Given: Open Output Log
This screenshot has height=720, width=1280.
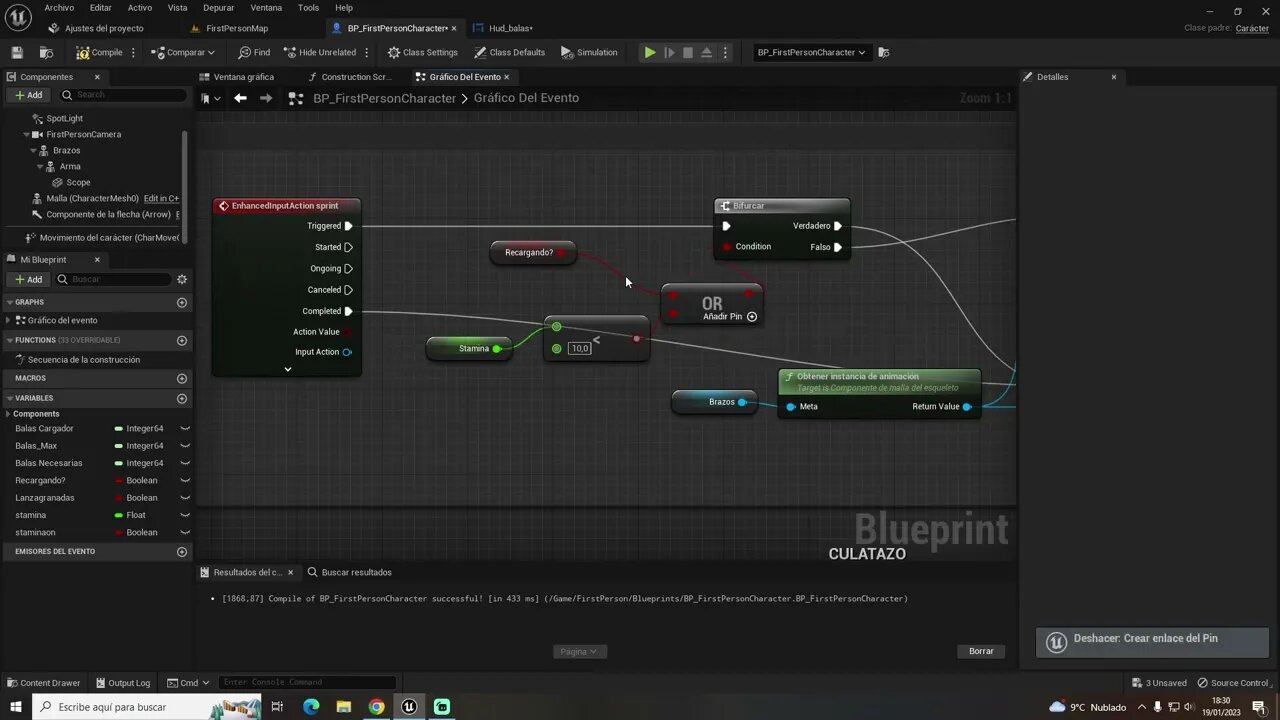Looking at the screenshot, I should tap(122, 683).
